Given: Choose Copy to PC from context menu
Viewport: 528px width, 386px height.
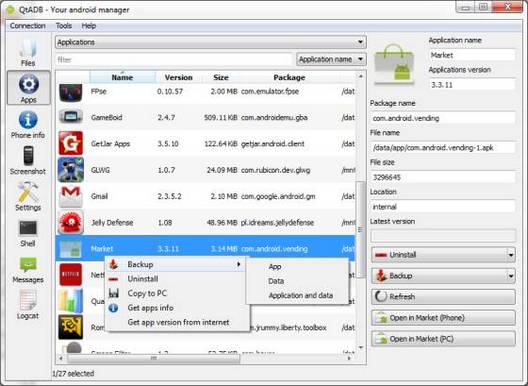Looking at the screenshot, I should pos(177,293).
